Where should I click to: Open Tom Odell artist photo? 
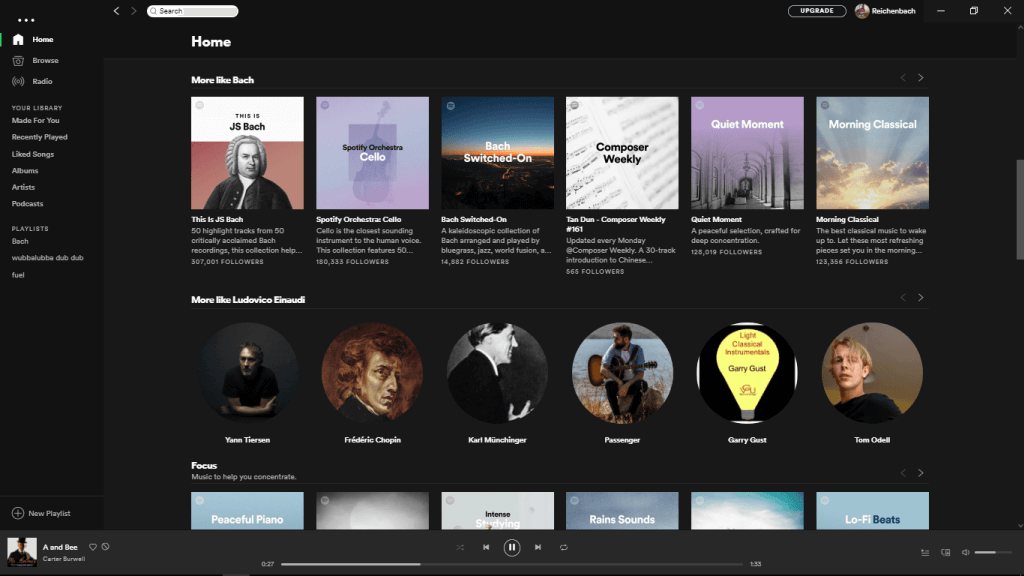click(872, 373)
